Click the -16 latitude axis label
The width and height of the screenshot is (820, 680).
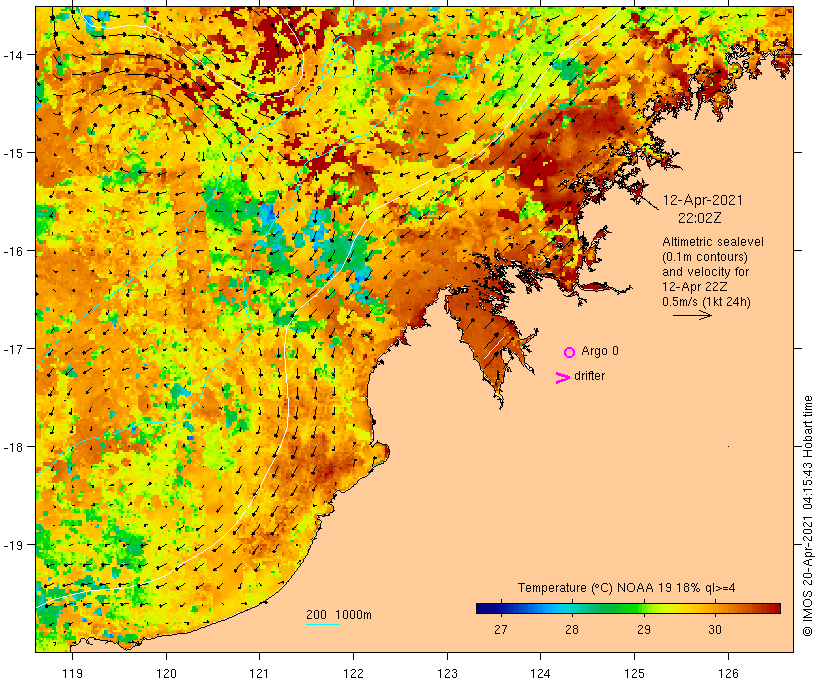(x=13, y=251)
